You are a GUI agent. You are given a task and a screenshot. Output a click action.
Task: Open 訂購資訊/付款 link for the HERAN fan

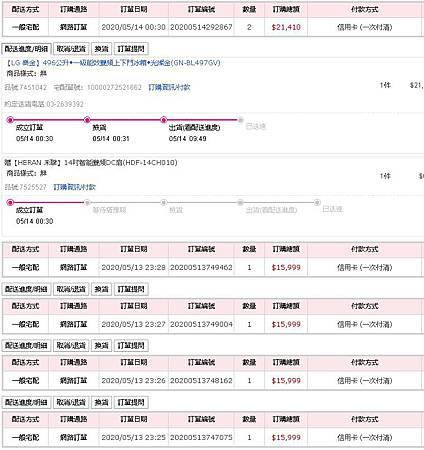pos(75,187)
